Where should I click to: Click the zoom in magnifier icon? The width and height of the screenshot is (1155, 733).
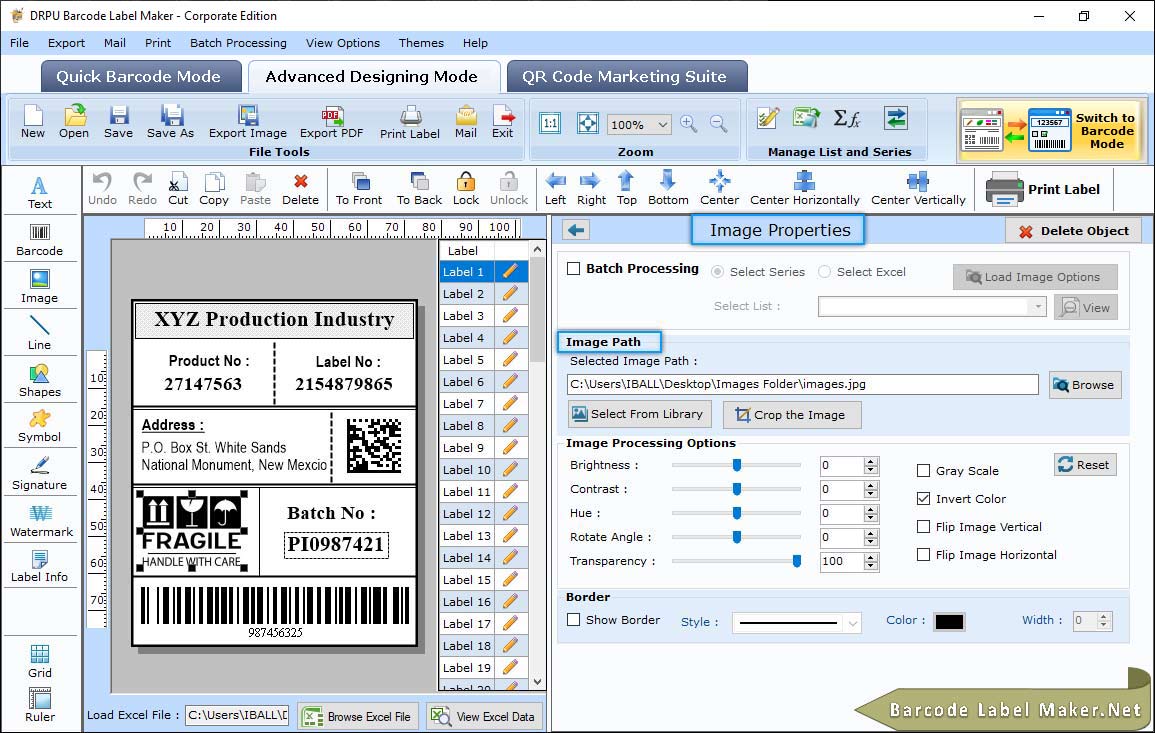(x=689, y=124)
